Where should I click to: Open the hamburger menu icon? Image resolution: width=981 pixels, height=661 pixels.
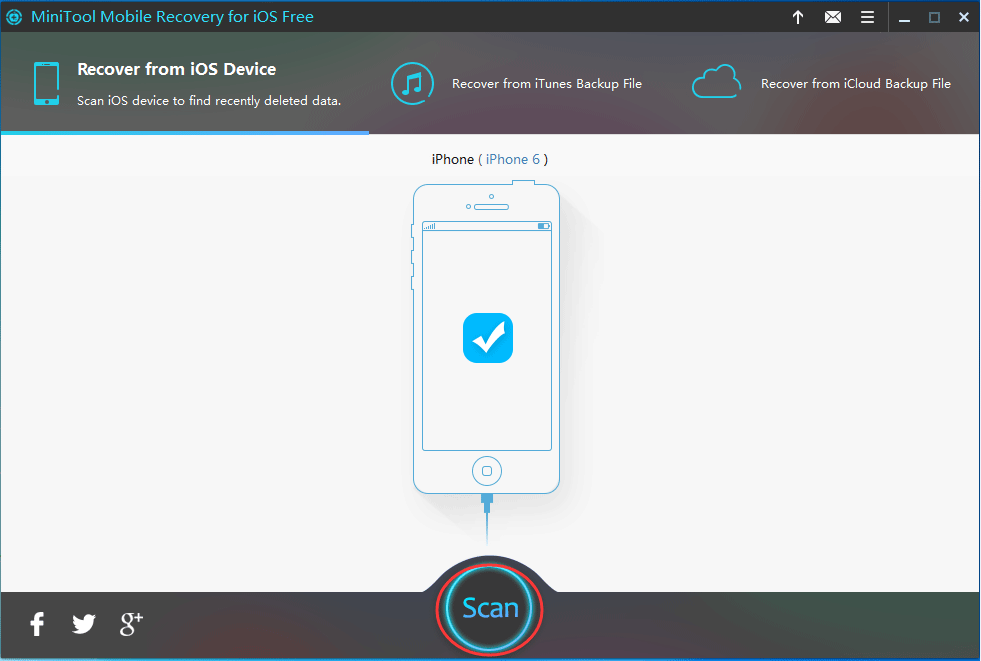coord(867,17)
